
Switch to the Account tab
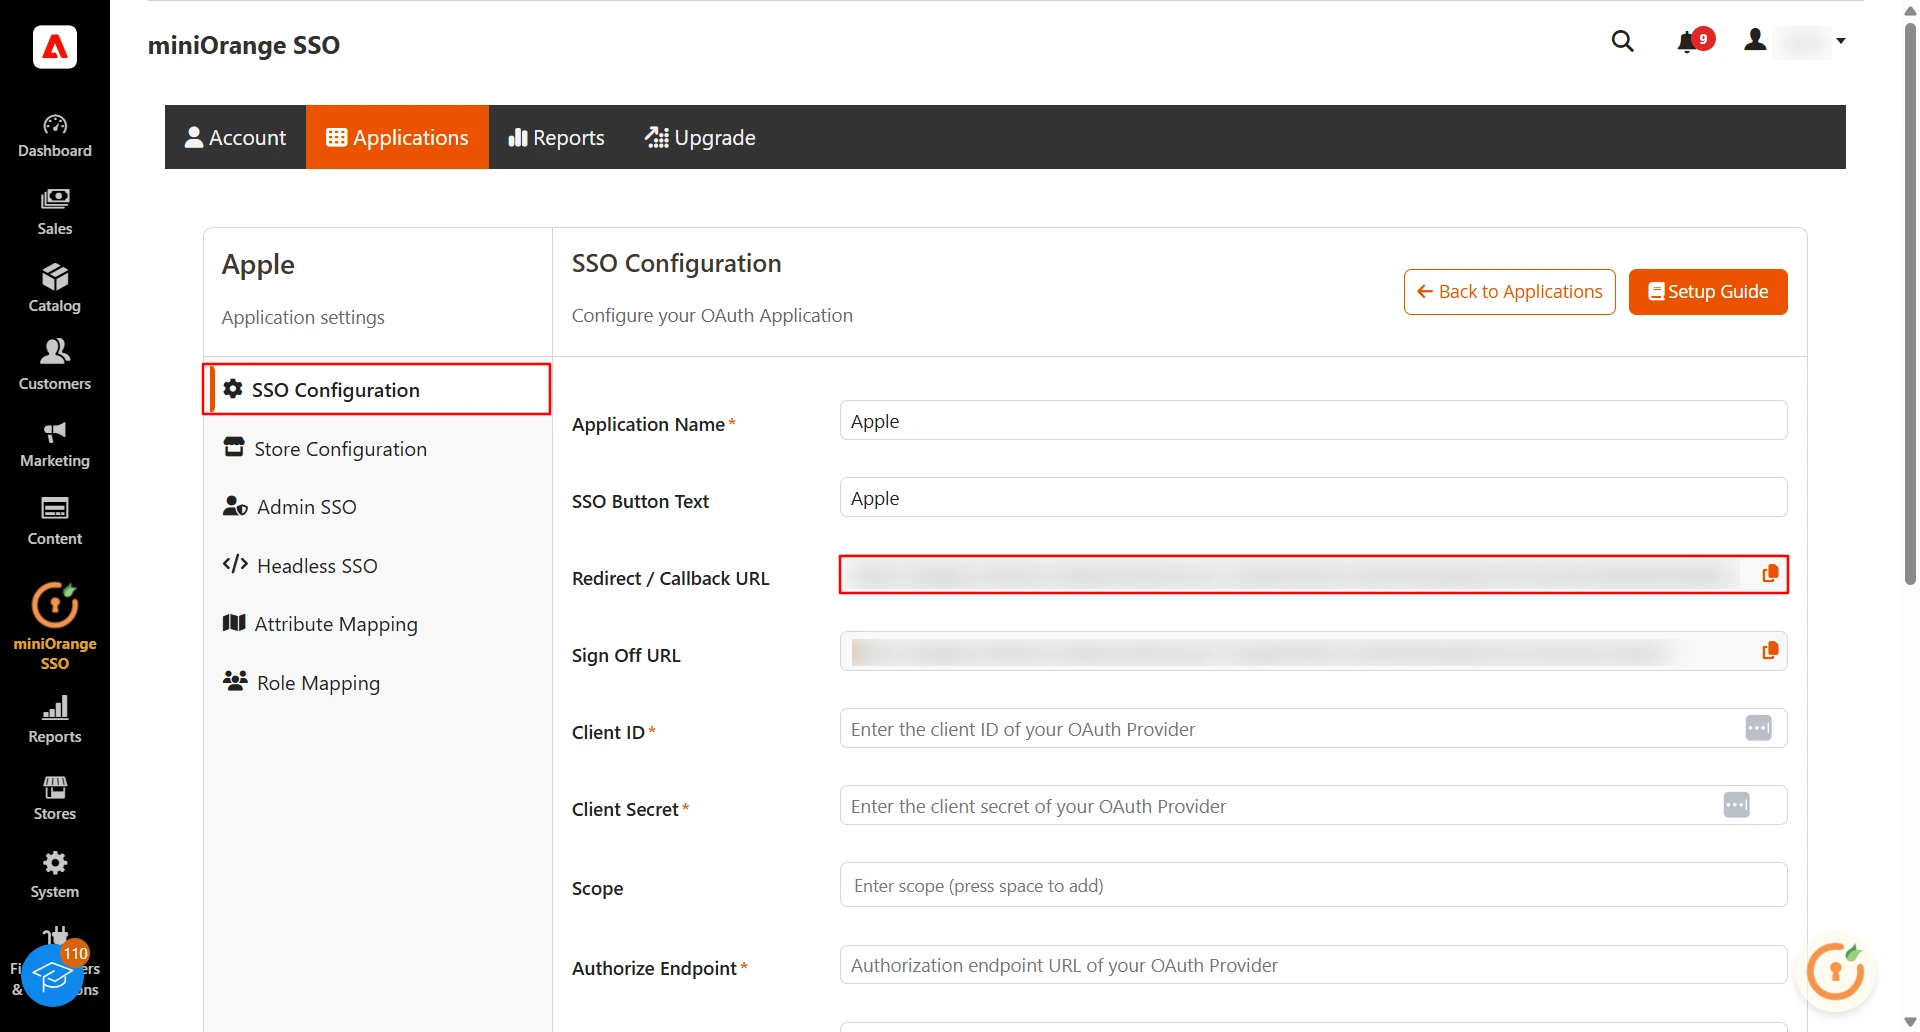235,137
